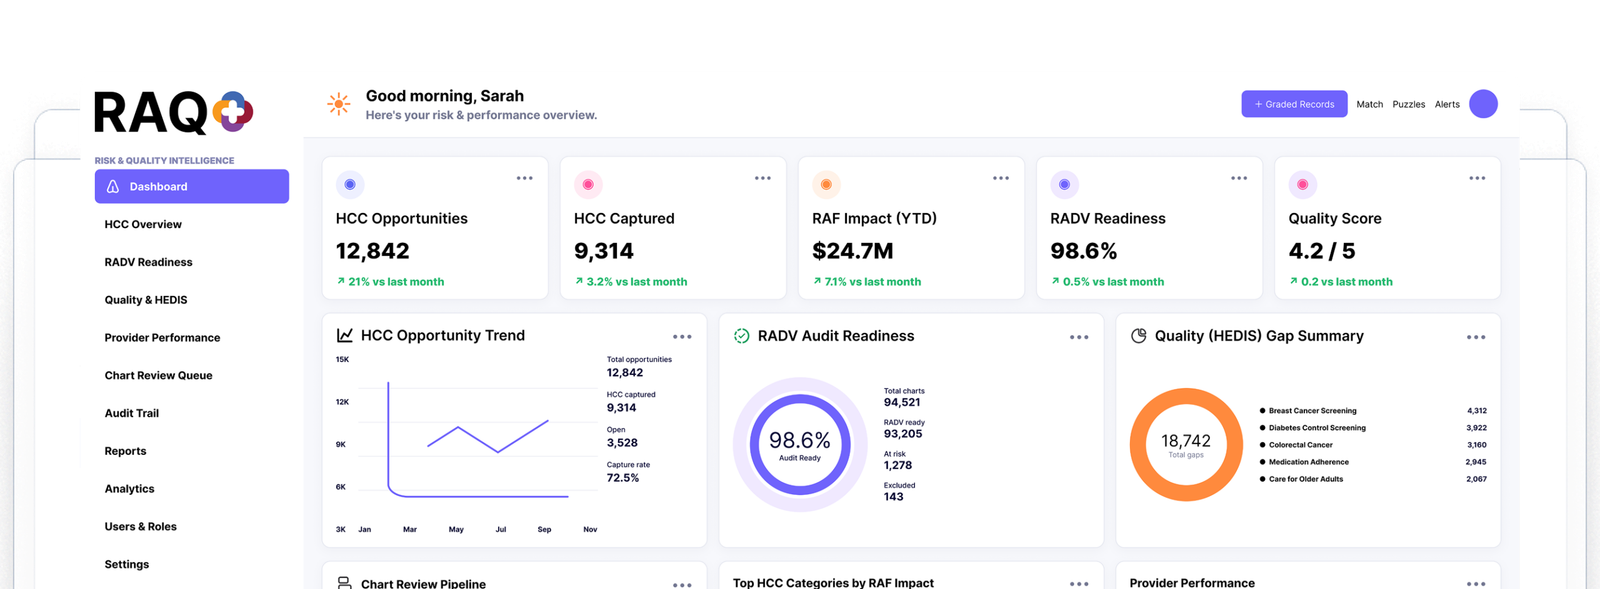Open Quality Score card three-dot menu
The height and width of the screenshot is (589, 1600).
click(x=1477, y=178)
